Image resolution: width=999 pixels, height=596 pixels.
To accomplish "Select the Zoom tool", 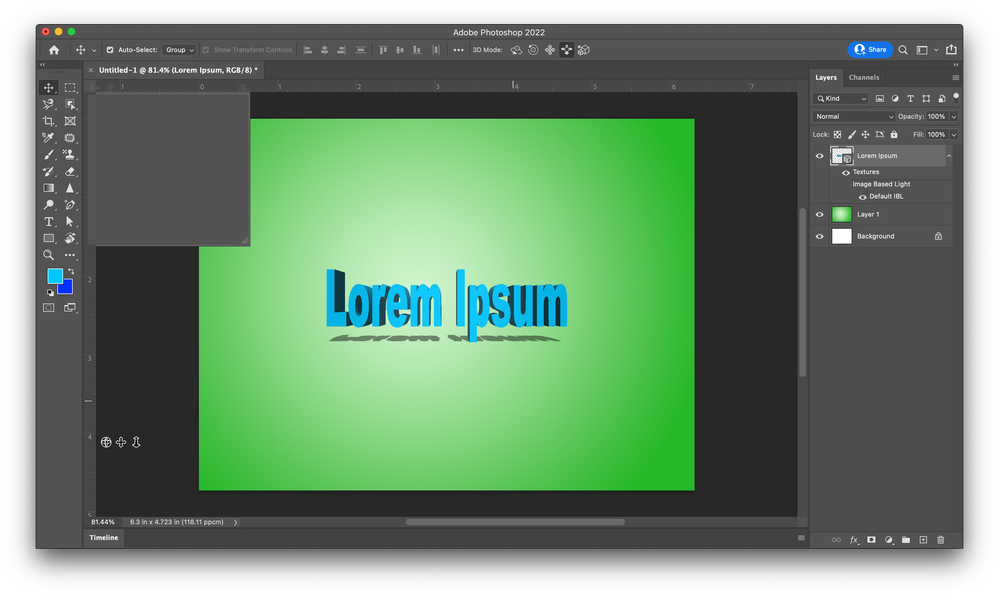I will pyautogui.click(x=48, y=255).
